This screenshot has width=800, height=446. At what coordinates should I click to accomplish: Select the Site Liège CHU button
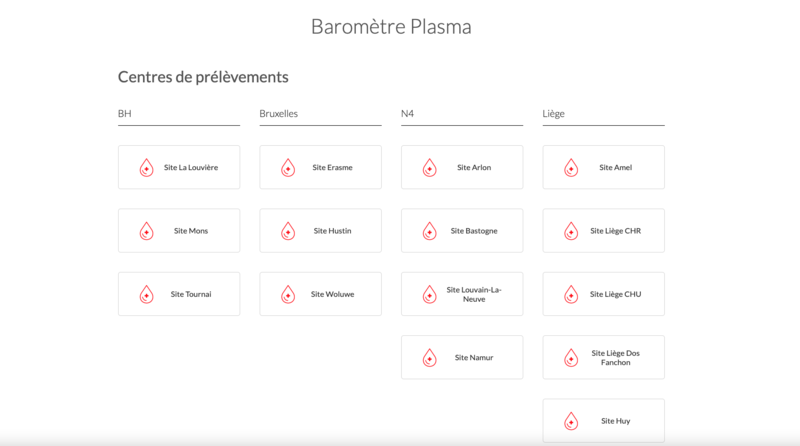604,294
